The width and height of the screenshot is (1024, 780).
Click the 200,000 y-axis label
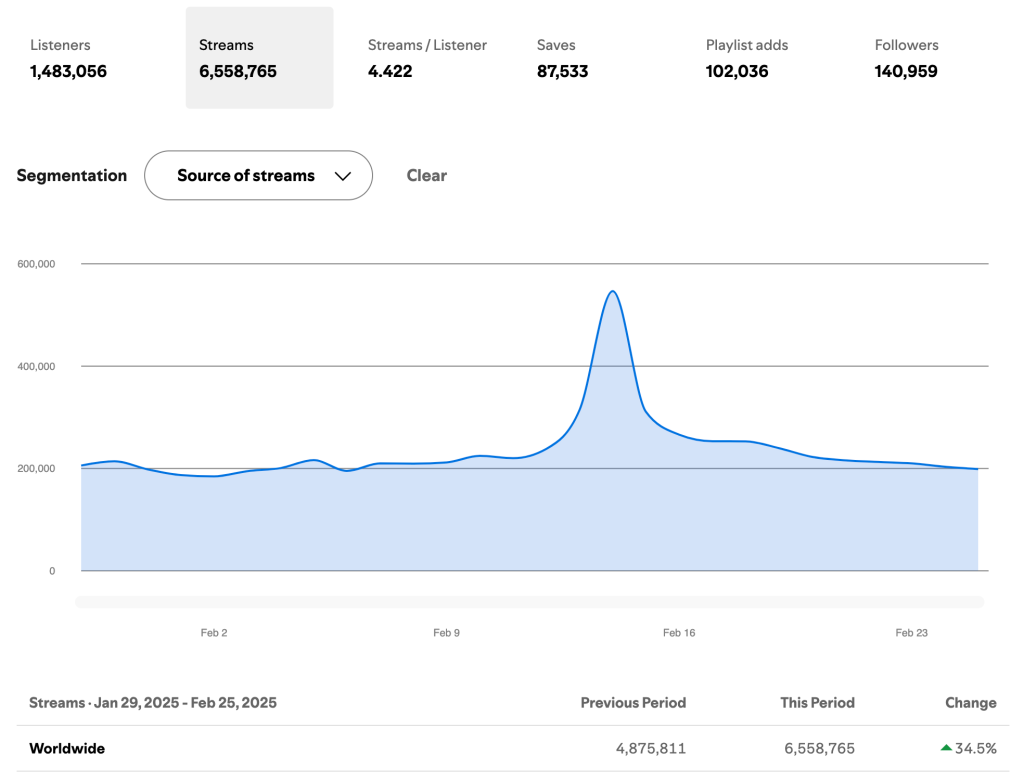click(x=36, y=468)
